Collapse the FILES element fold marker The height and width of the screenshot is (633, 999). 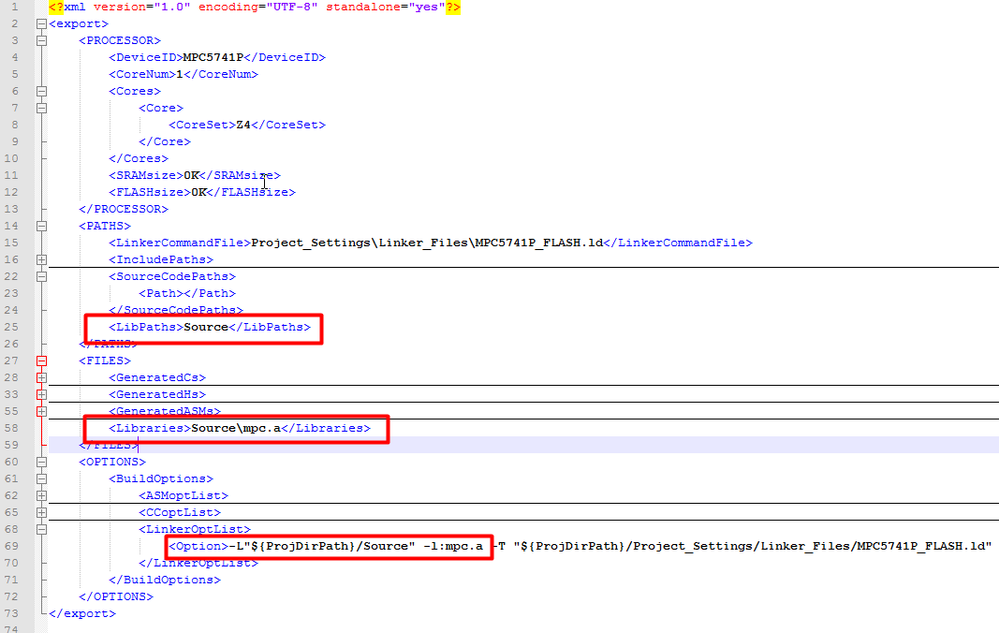click(x=41, y=360)
